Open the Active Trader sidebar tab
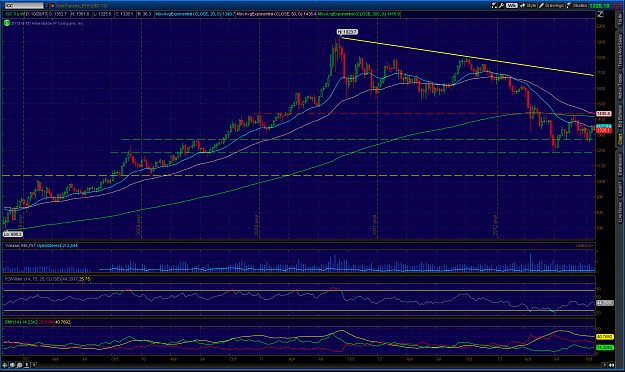 tap(620, 87)
